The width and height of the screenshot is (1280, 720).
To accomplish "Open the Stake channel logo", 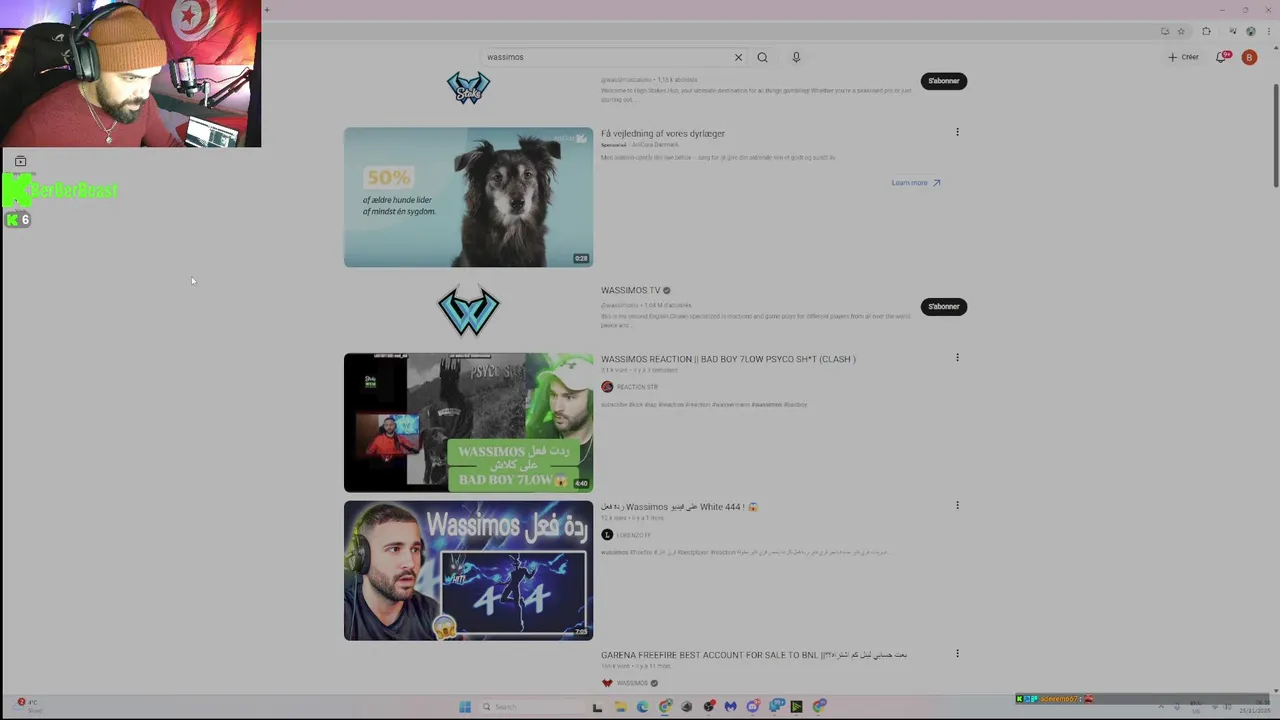I will (x=468, y=87).
